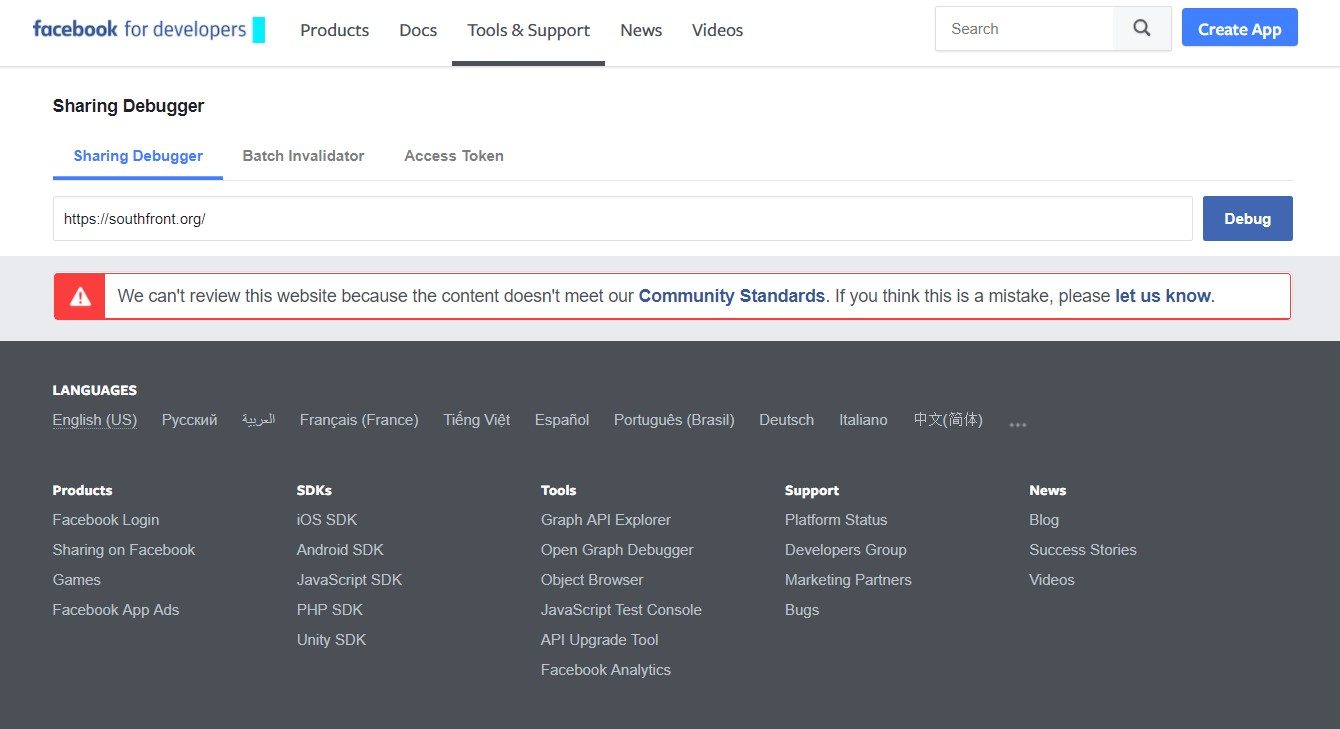Open the Community Standards link
This screenshot has width=1340, height=729.
coord(731,296)
